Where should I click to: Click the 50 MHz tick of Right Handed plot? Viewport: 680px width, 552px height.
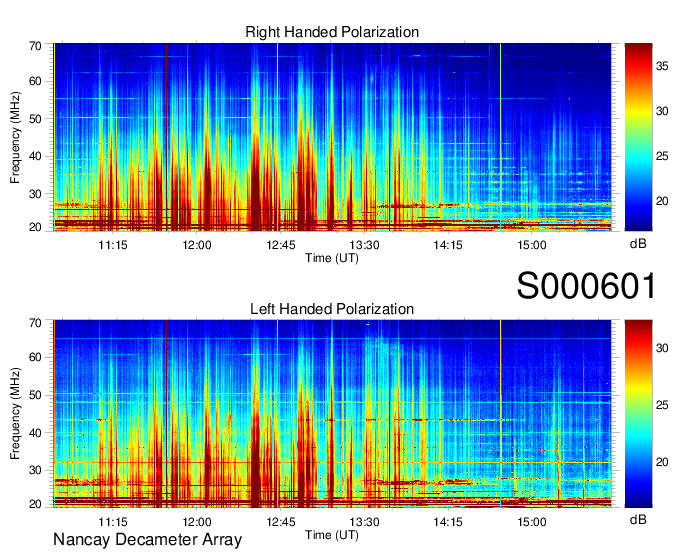tap(35, 119)
